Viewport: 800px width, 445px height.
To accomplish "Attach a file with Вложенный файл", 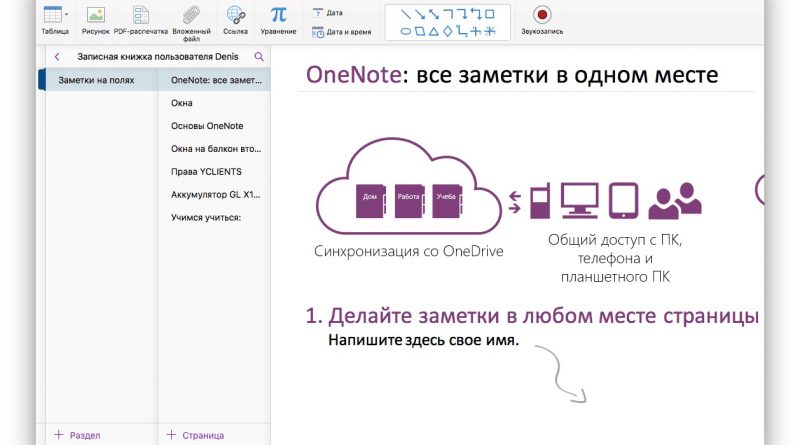I will coord(191,15).
